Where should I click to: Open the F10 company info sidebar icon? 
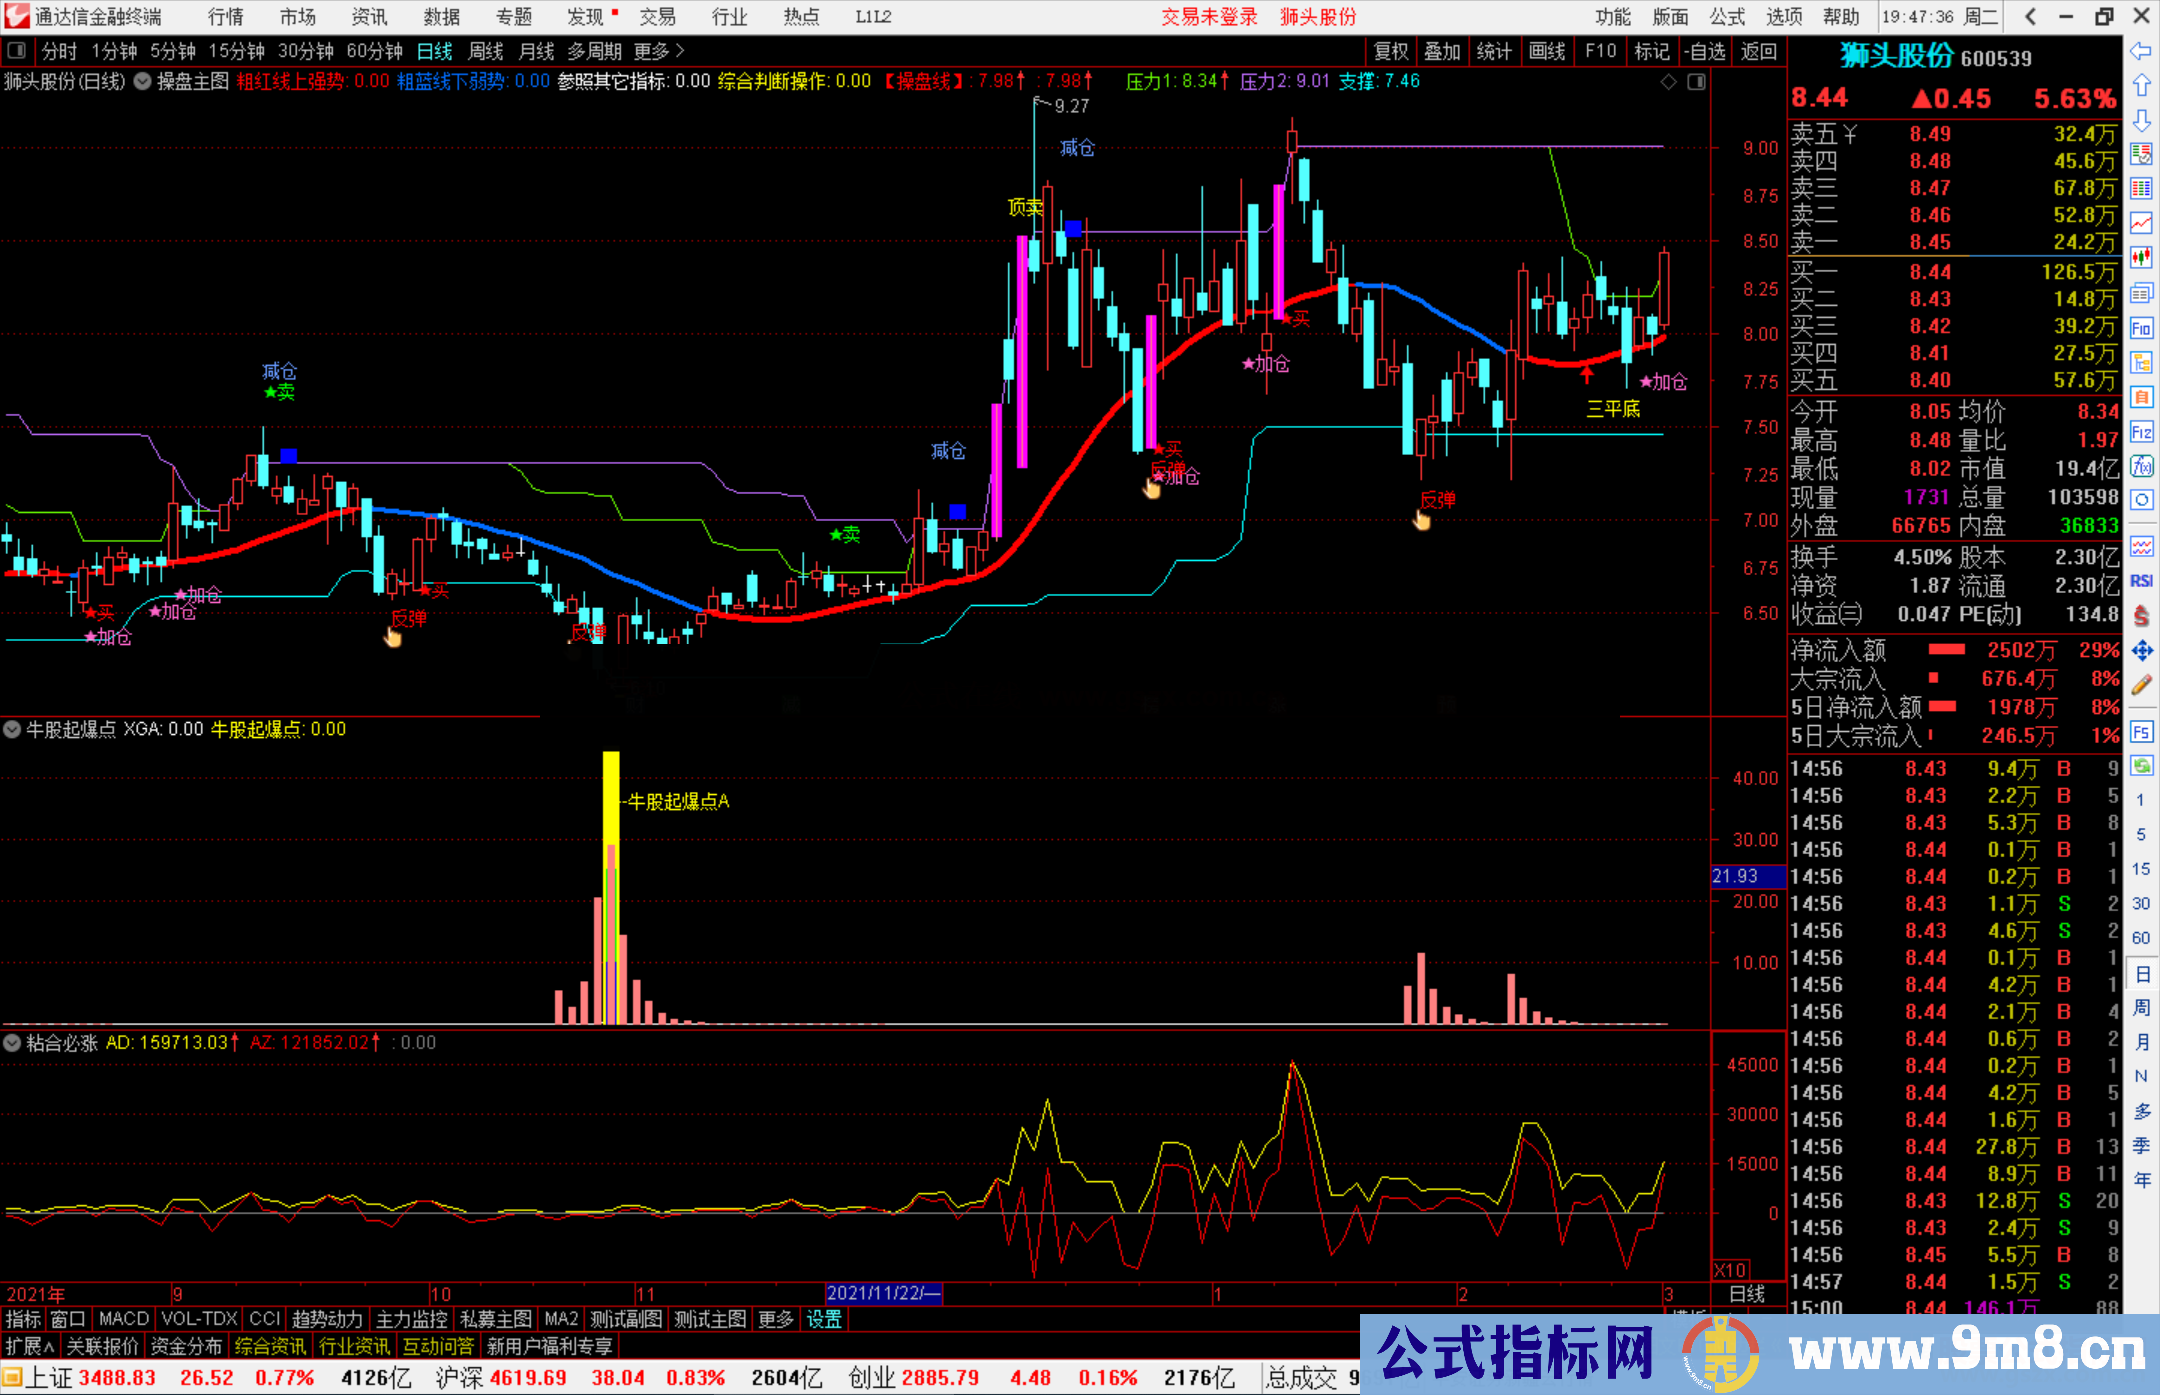[x=2141, y=328]
